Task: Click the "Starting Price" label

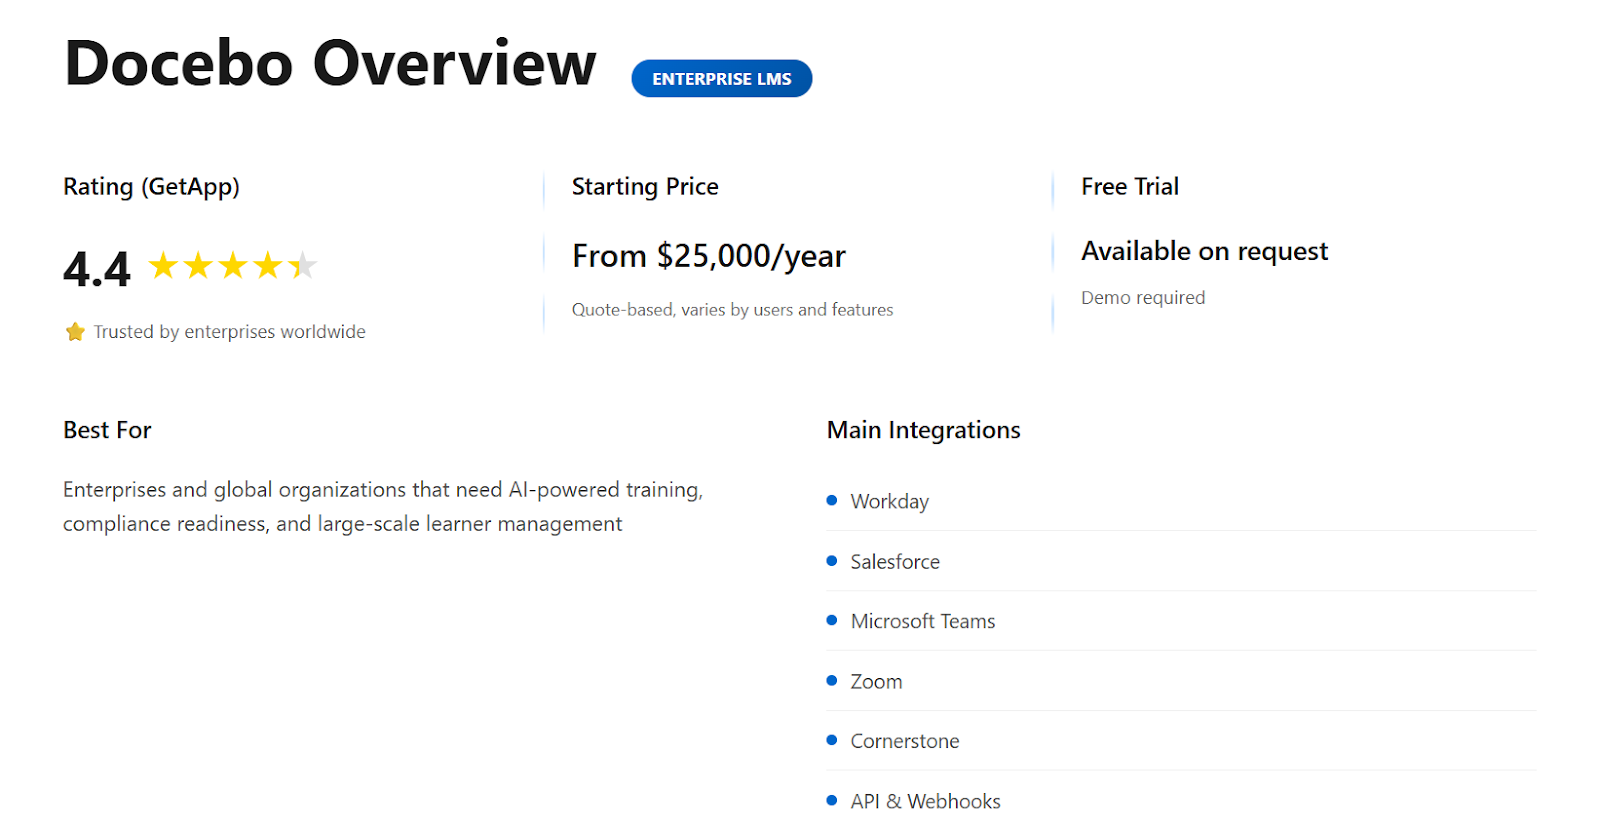Action: [x=645, y=187]
